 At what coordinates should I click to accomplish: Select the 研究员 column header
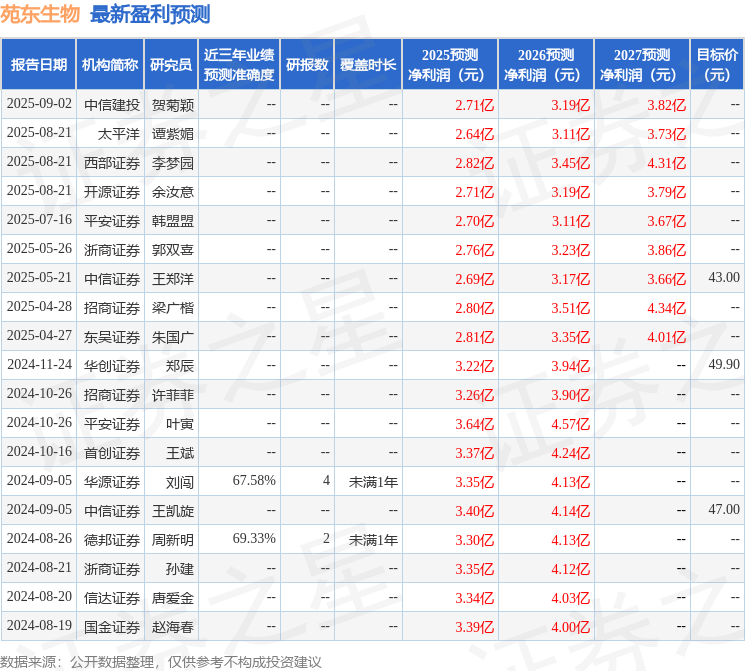pos(171,65)
